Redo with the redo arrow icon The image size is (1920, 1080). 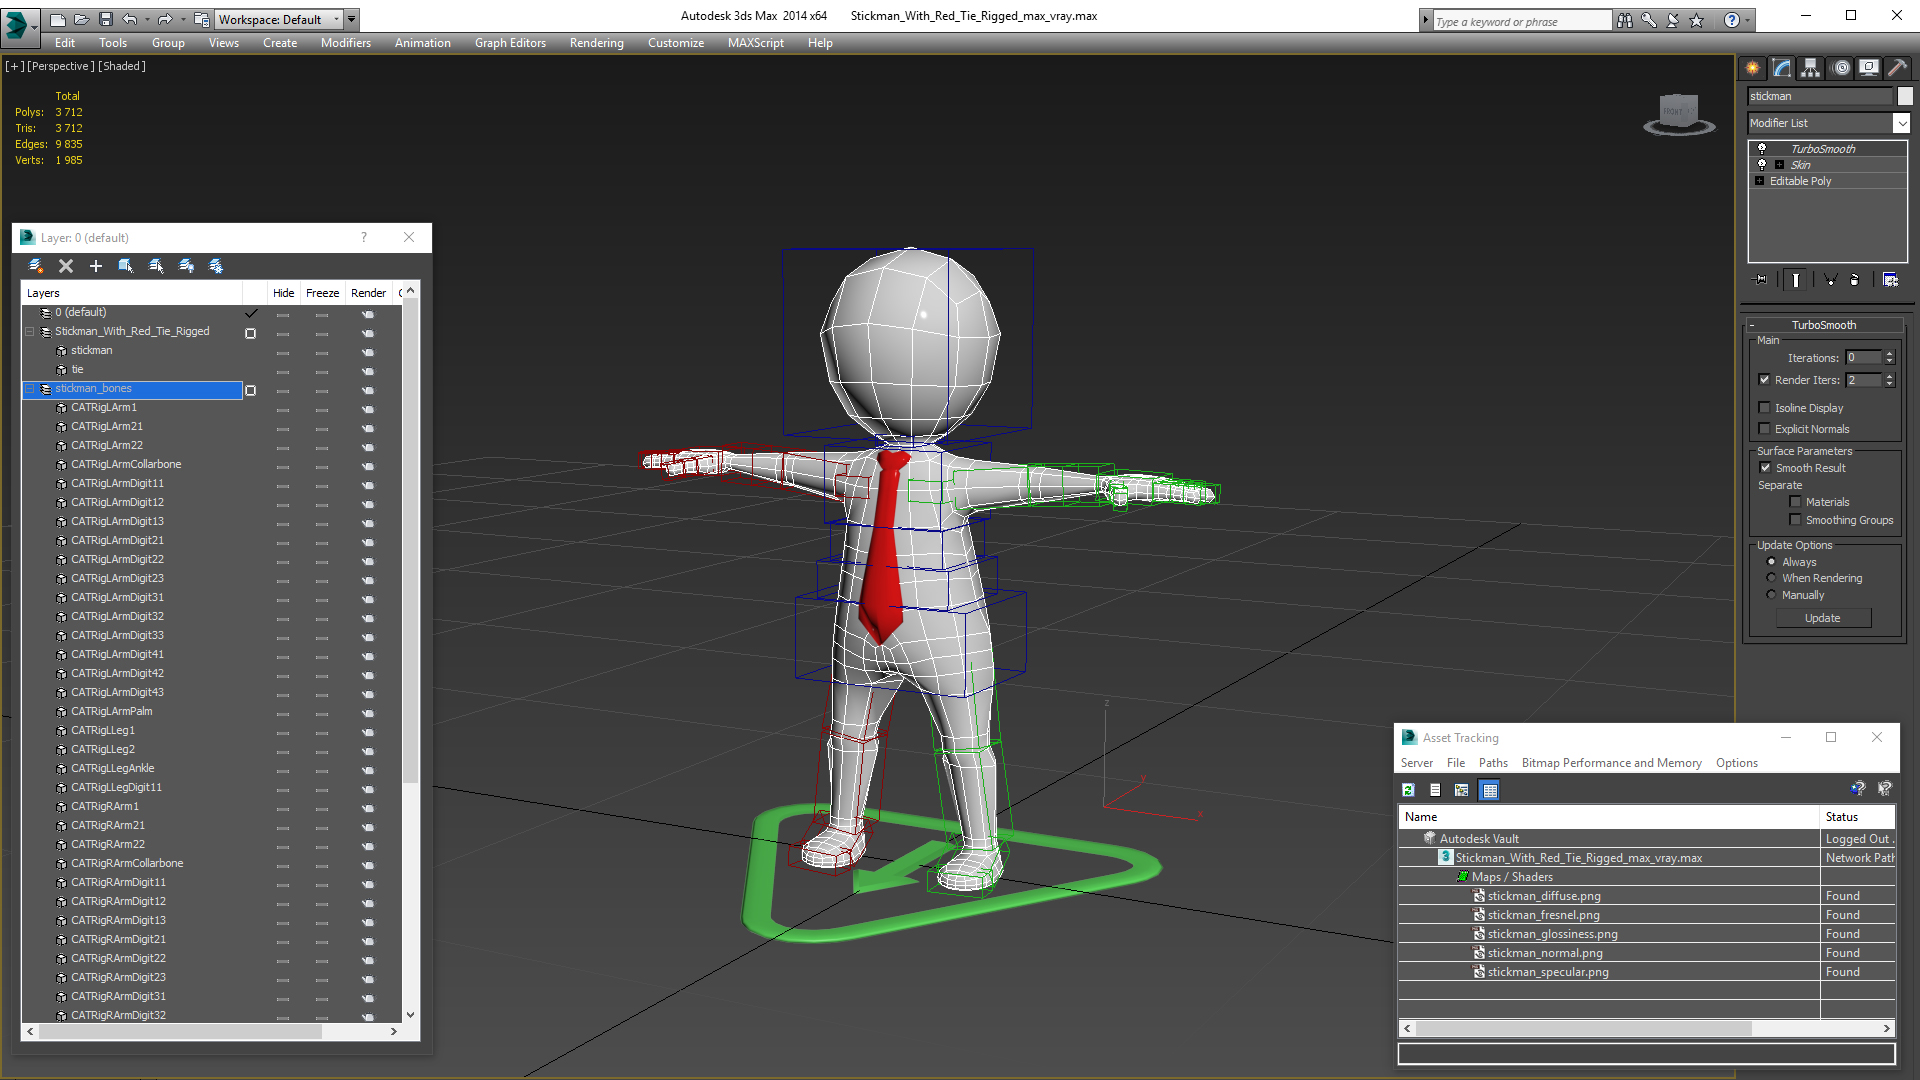[165, 19]
